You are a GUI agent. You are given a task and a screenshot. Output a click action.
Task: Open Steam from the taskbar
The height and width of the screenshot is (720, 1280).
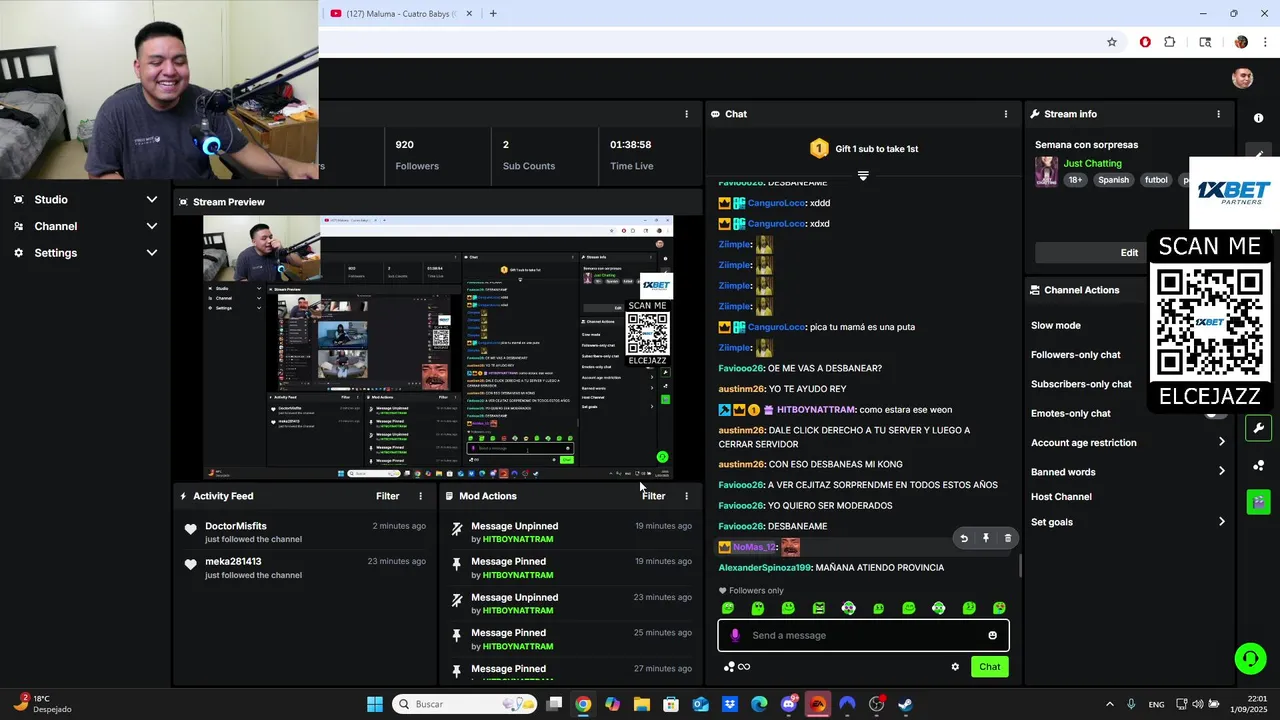pos(905,704)
